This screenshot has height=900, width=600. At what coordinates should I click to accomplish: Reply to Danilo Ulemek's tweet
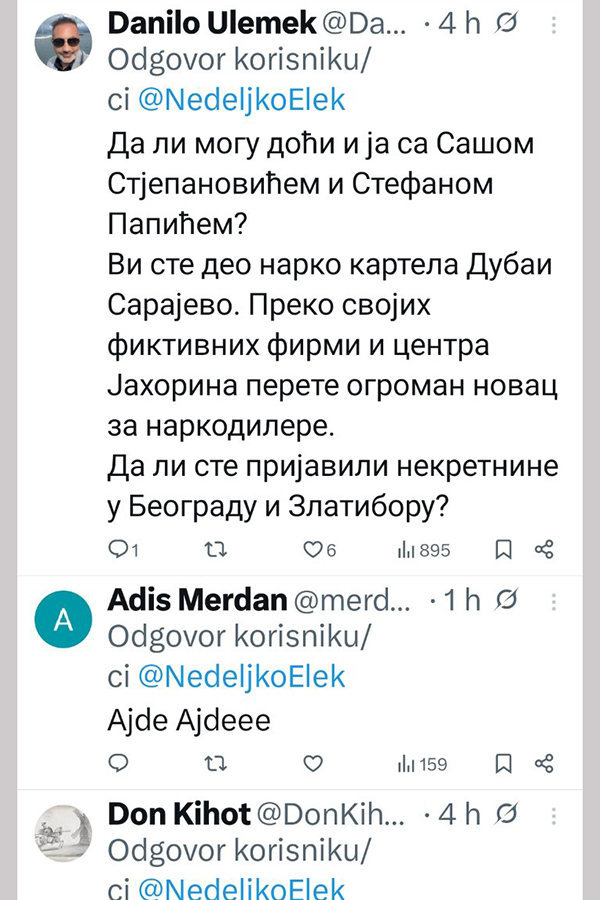tap(118, 549)
